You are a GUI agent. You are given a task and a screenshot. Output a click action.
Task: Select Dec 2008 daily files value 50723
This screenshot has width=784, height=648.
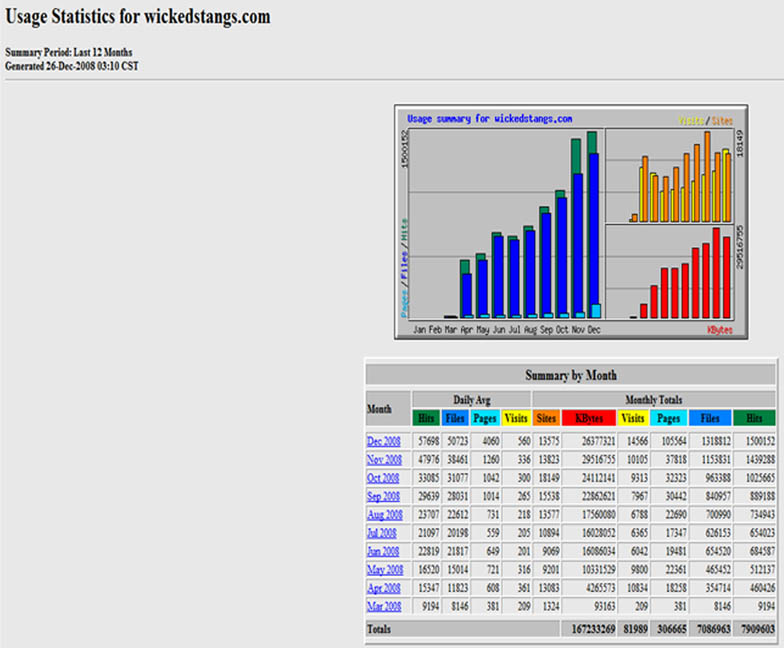pyautogui.click(x=458, y=441)
